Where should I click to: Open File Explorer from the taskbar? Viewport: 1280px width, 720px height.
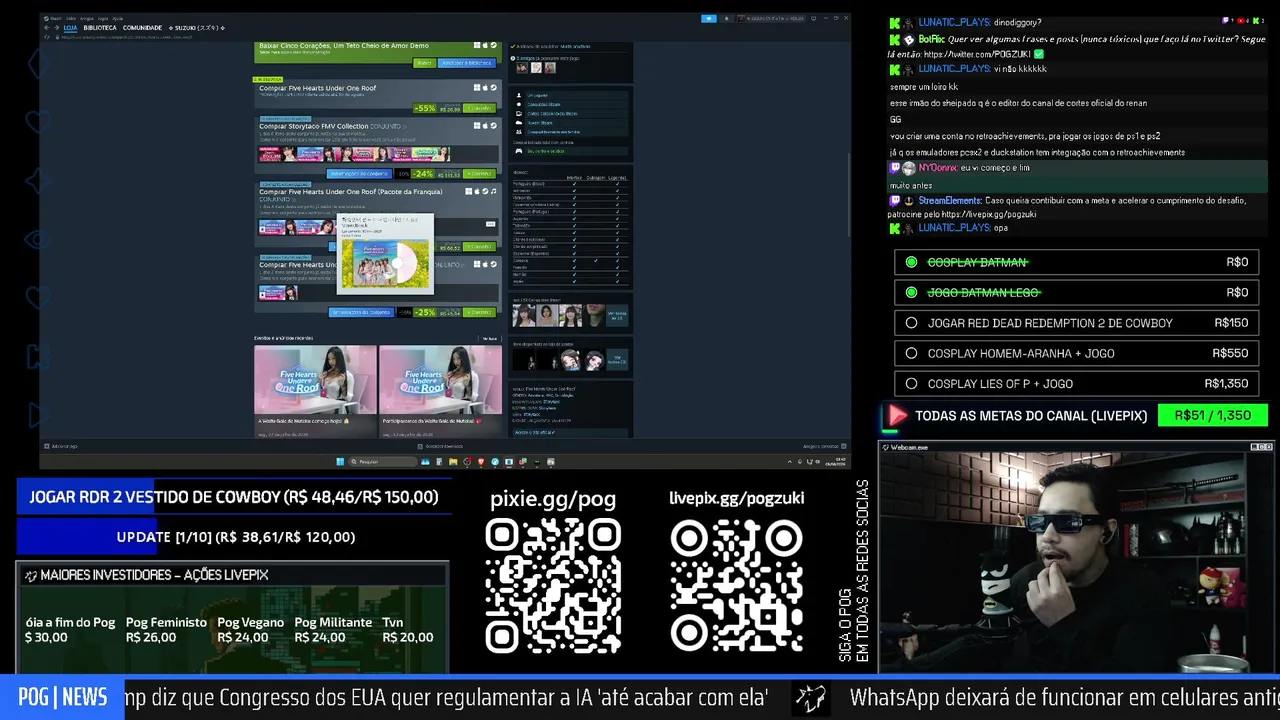453,462
